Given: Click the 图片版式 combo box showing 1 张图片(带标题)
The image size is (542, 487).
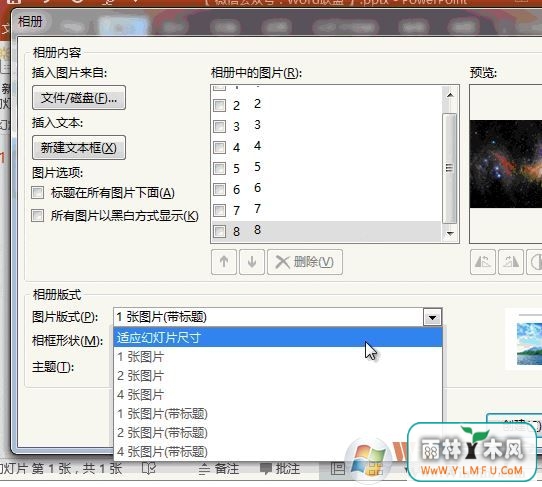Looking at the screenshot, I should click(278, 317).
